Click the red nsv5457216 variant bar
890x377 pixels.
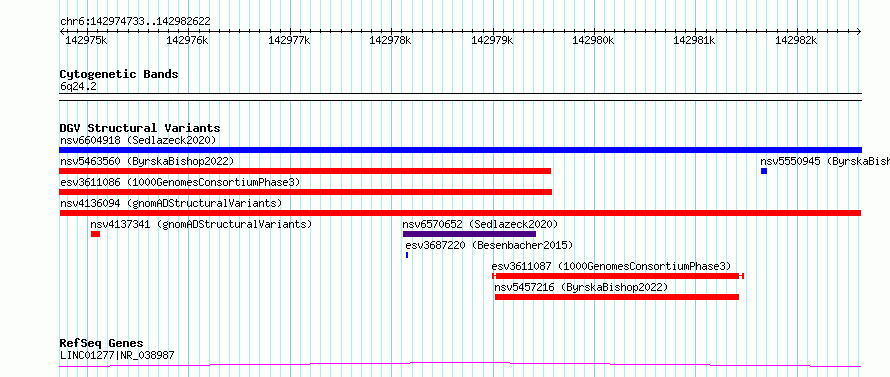click(617, 297)
